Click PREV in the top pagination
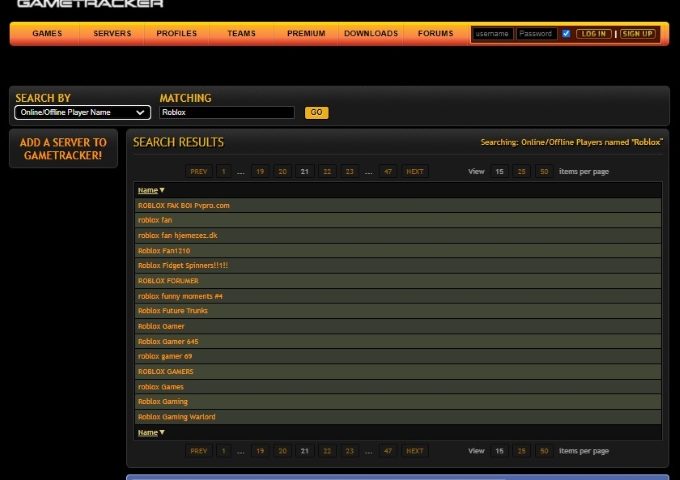This screenshot has width=680, height=480. point(199,172)
